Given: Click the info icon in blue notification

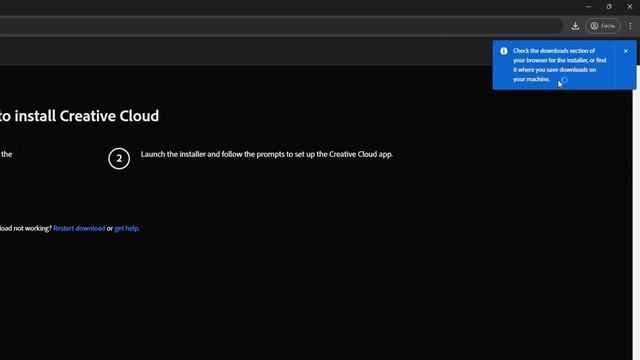Looking at the screenshot, I should click(504, 51).
